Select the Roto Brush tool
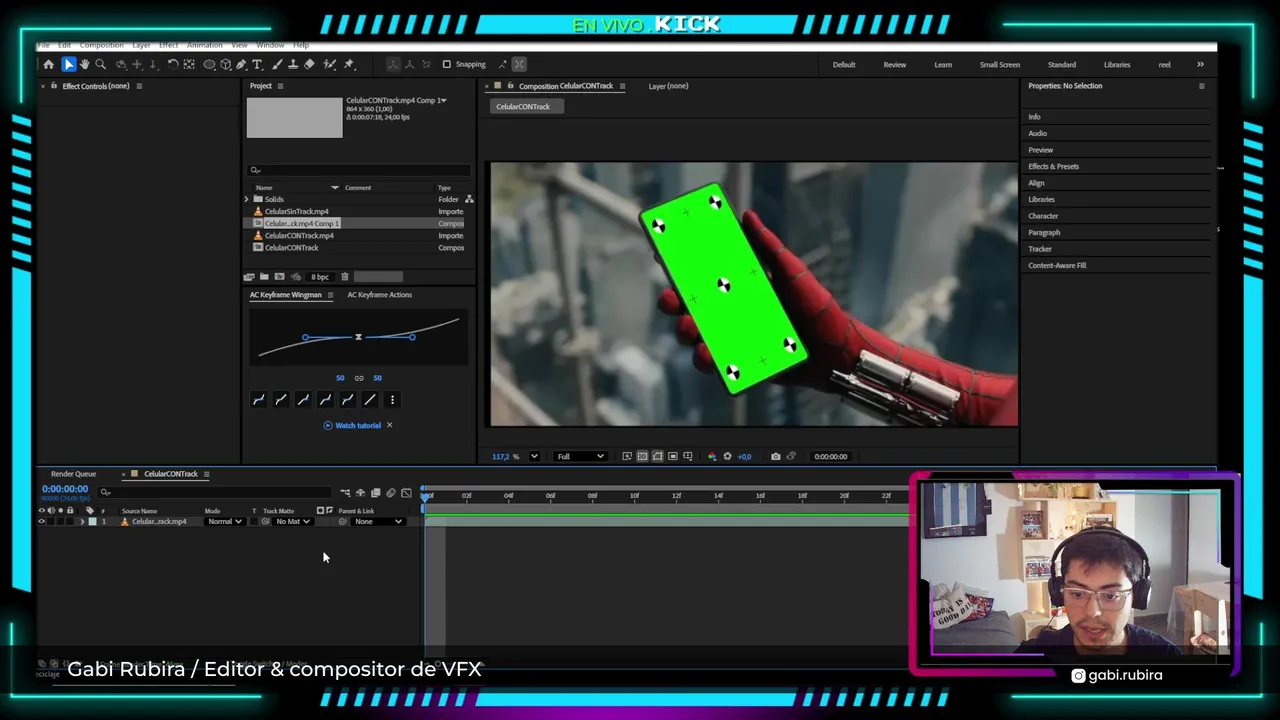This screenshot has height=720, width=1280. pos(329,64)
